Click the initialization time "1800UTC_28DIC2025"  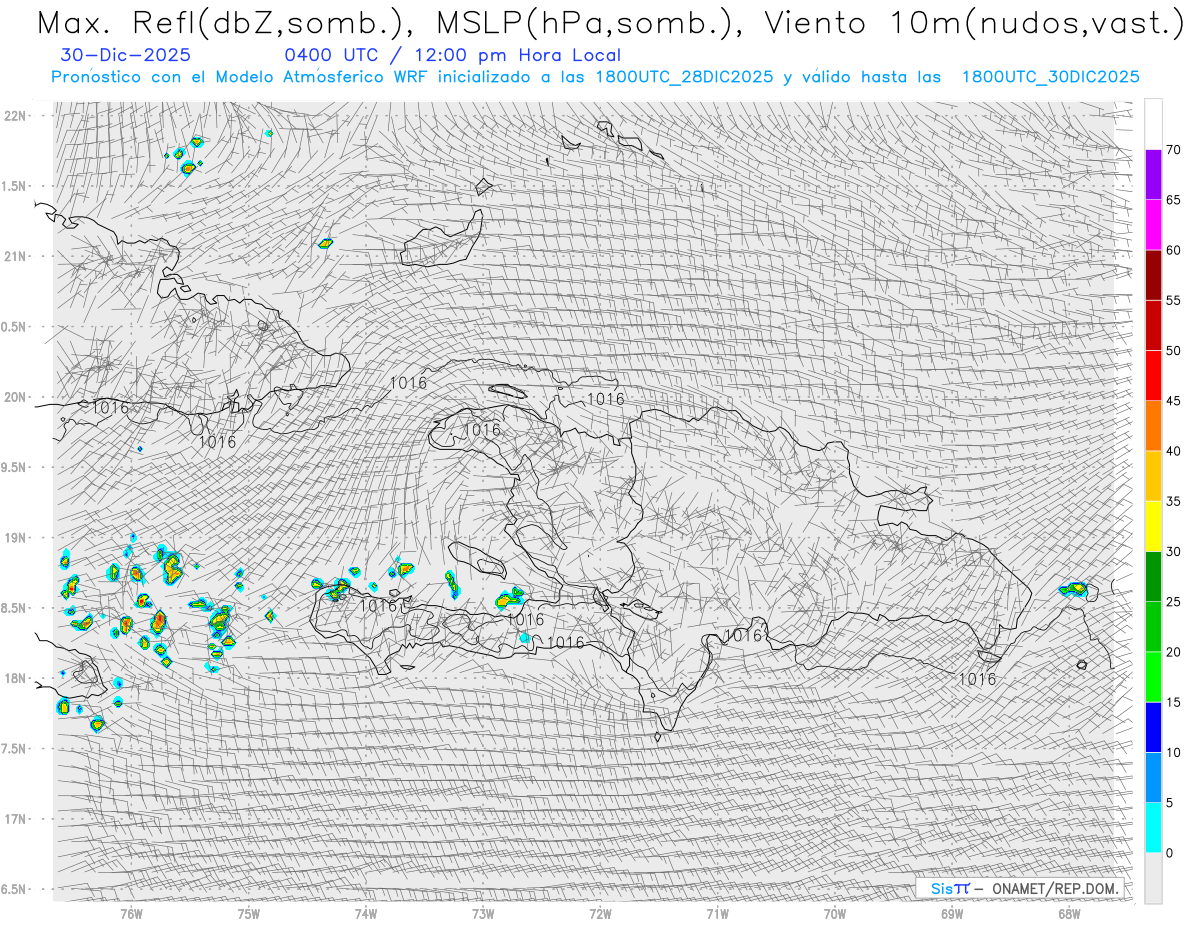[684, 76]
